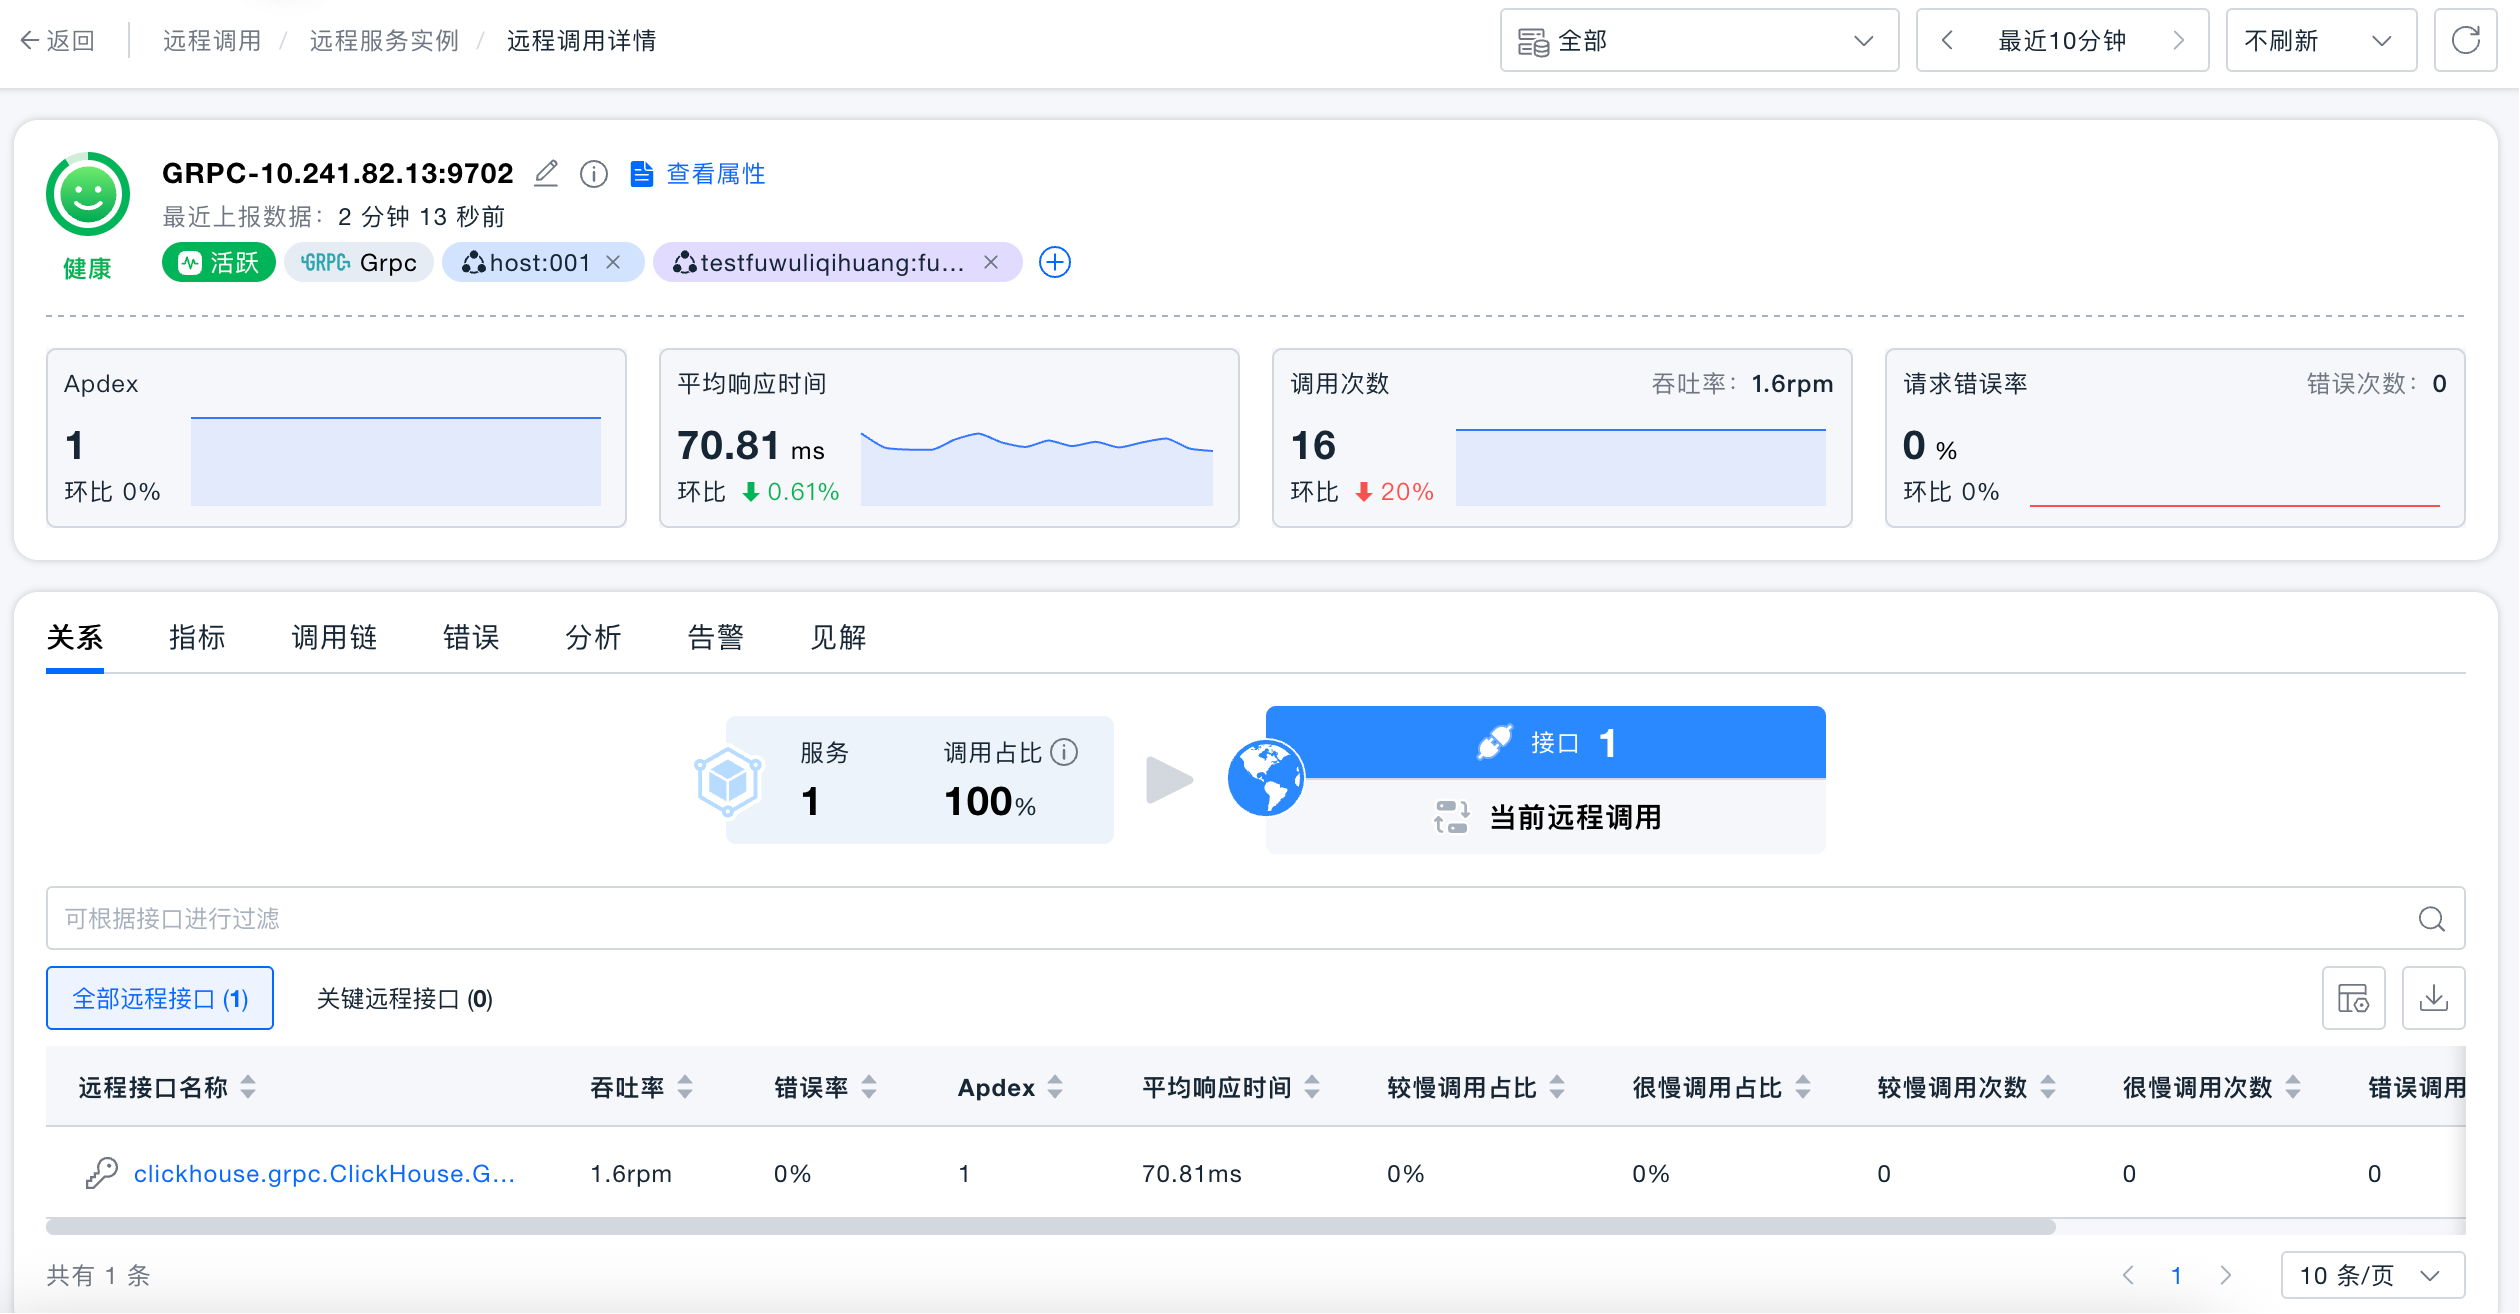The height and width of the screenshot is (1314, 2520).
Task: Click the horizontal table scrollbar
Action: 1051,1227
